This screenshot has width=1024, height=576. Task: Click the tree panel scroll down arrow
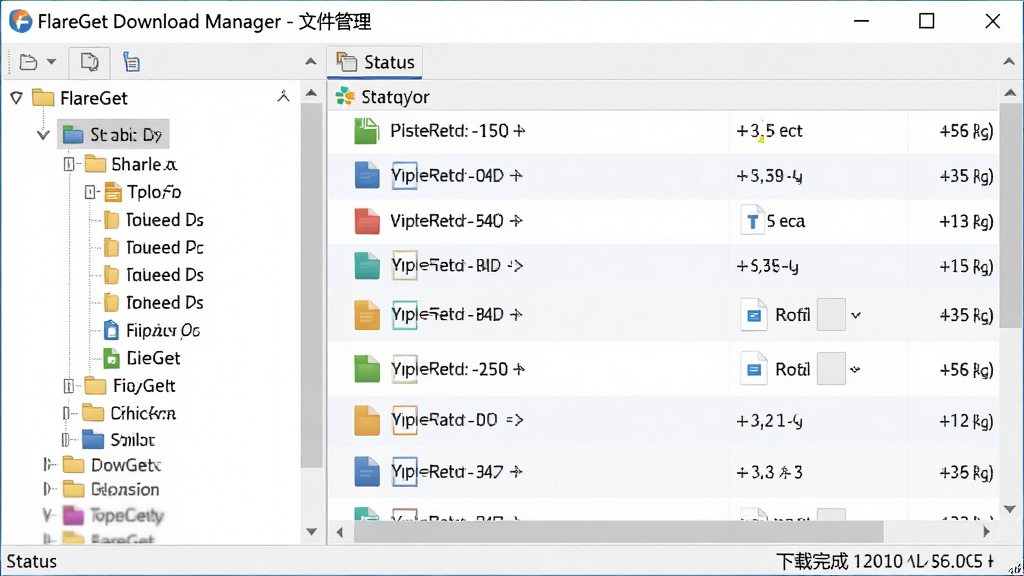[312, 532]
